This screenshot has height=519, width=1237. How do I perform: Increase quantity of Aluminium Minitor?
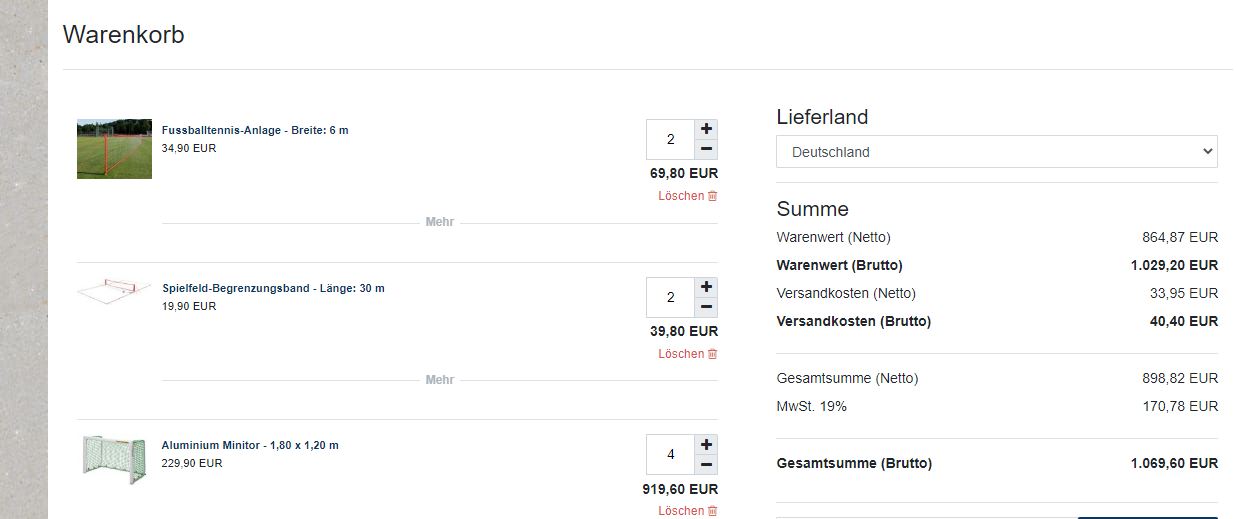point(707,444)
